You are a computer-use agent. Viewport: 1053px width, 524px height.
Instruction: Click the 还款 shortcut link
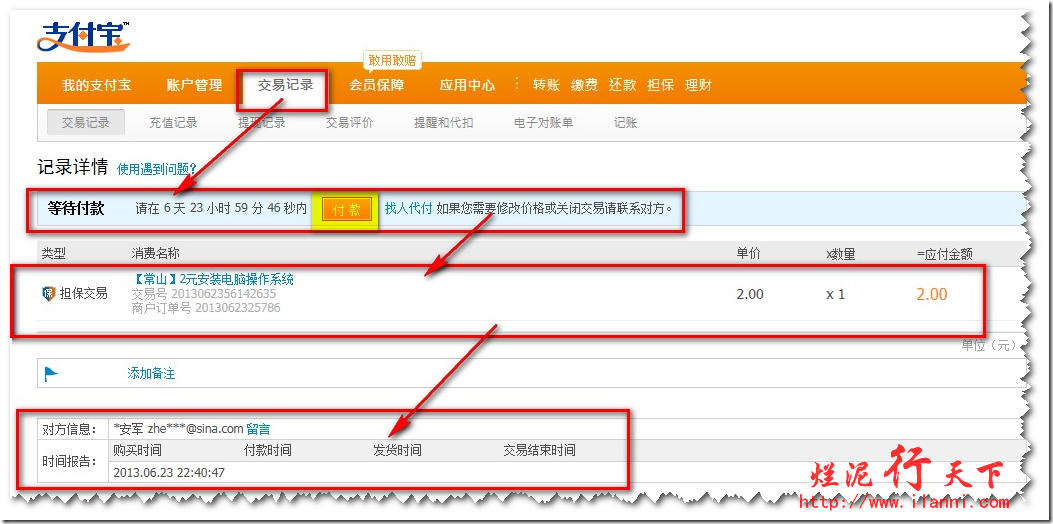pyautogui.click(x=623, y=85)
